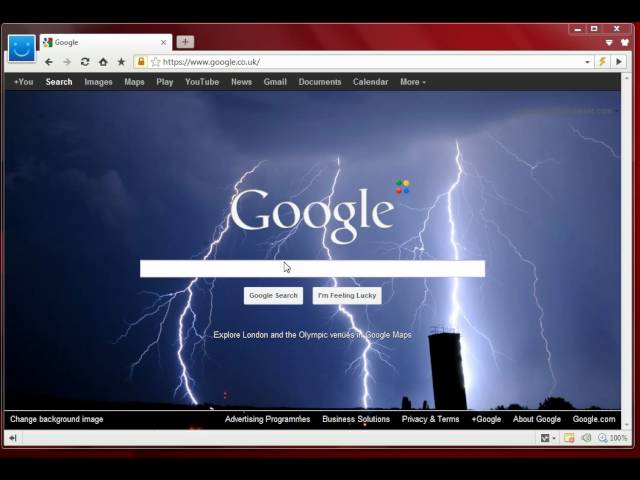Click the I'm Feeling Lucky button

(x=347, y=296)
